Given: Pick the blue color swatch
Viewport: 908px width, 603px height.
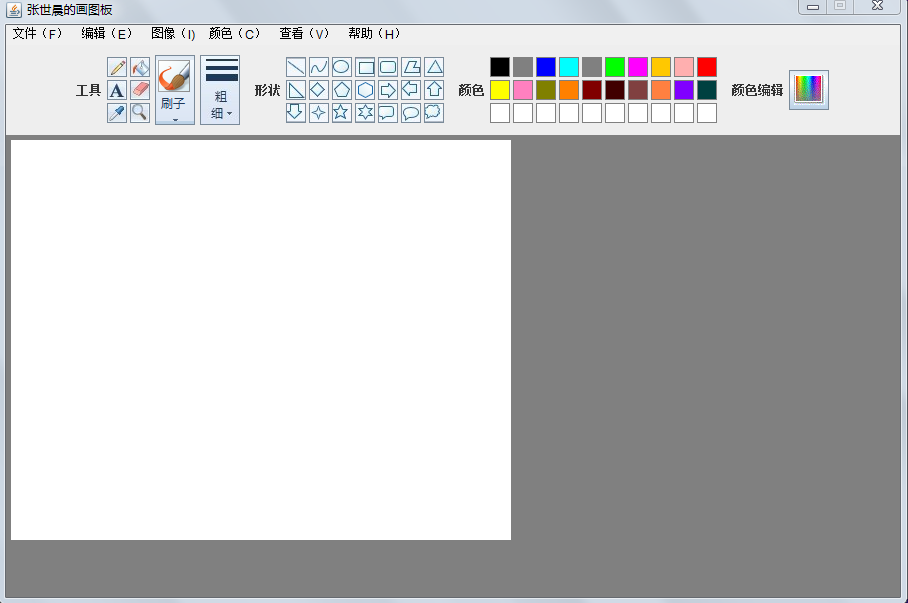Looking at the screenshot, I should [x=546, y=67].
